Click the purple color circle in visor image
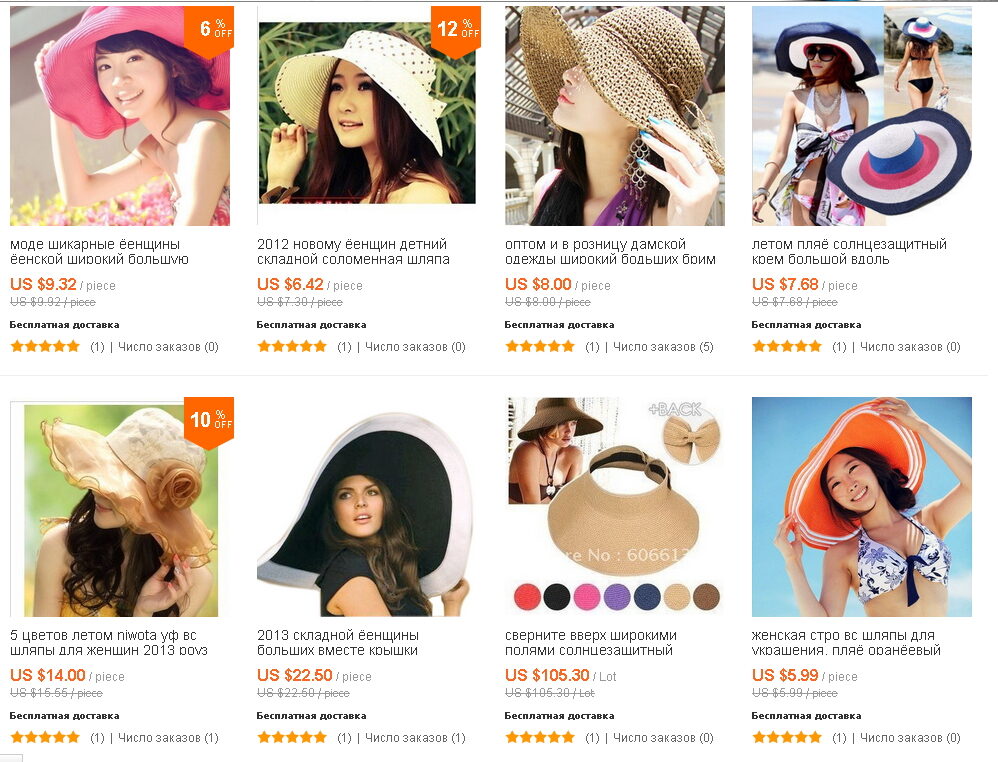Screen dimensions: 998x762 point(616,597)
